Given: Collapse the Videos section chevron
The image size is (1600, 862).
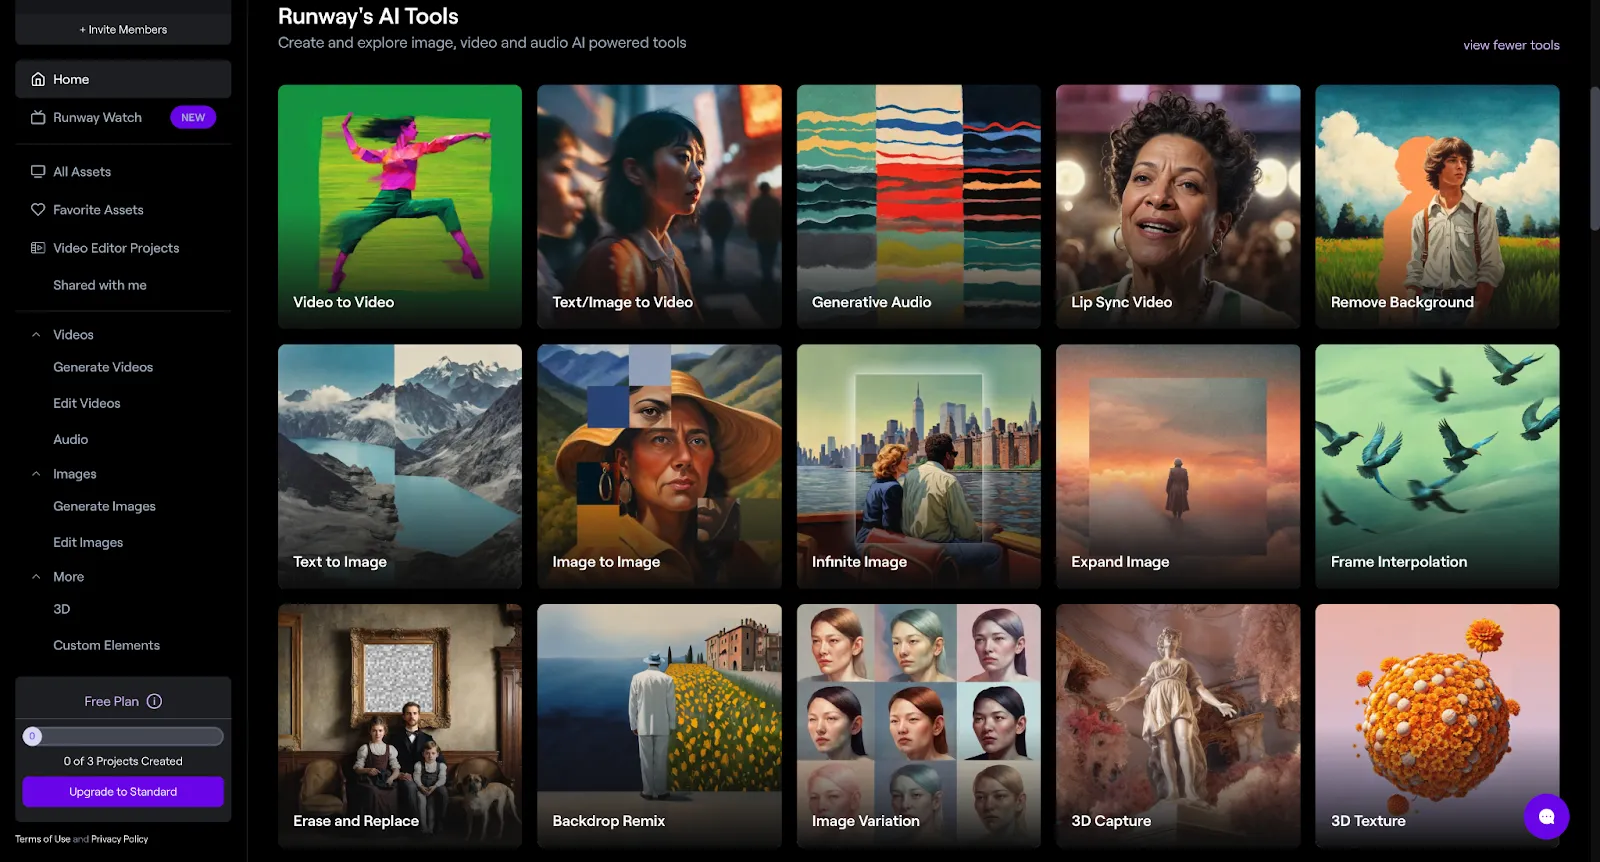Looking at the screenshot, I should [36, 334].
